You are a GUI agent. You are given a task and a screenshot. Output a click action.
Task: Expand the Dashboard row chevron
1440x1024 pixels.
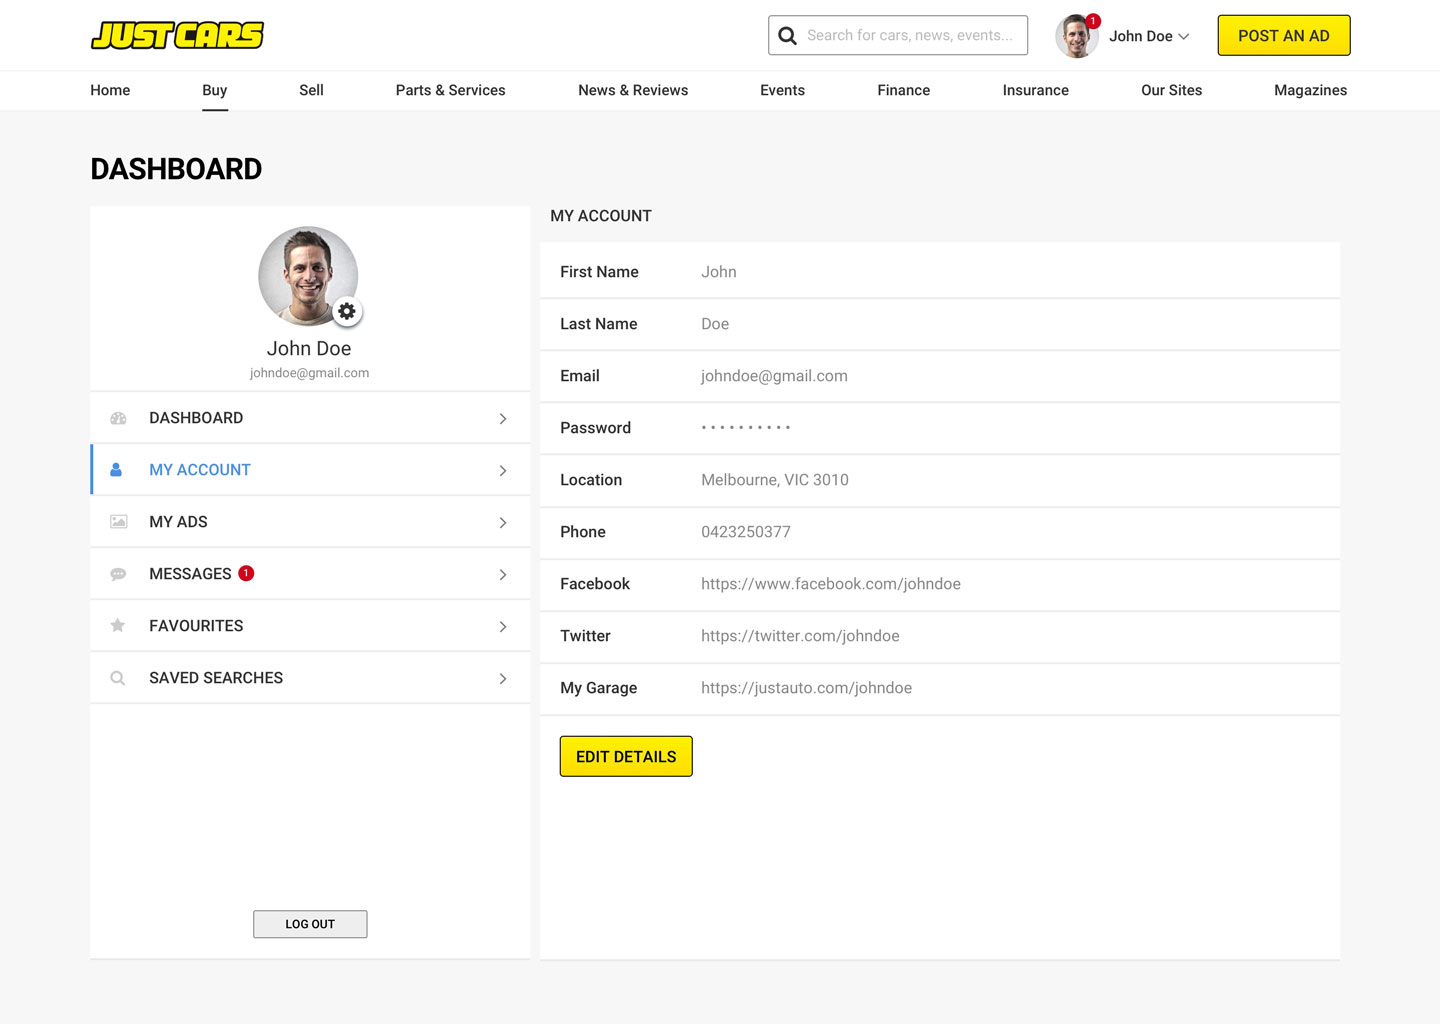[x=503, y=419]
